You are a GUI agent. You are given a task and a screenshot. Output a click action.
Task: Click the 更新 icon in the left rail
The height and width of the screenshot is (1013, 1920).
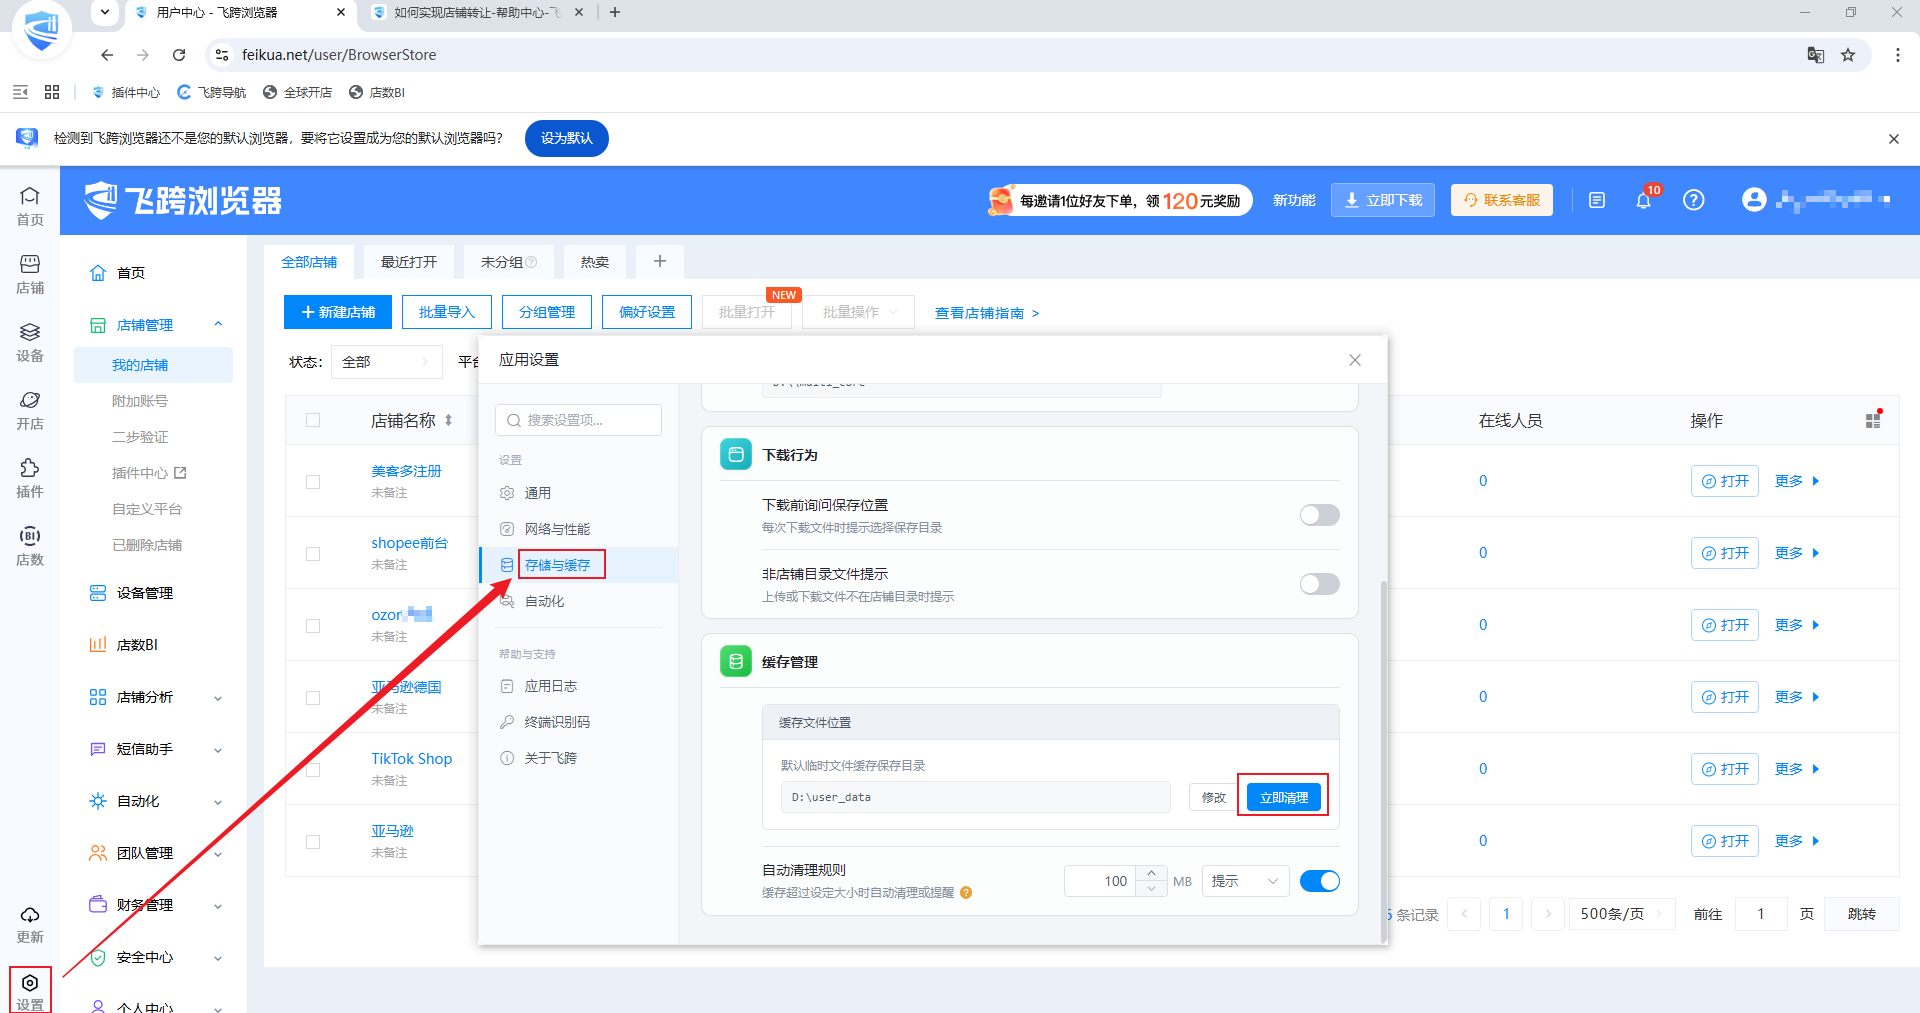(30, 925)
